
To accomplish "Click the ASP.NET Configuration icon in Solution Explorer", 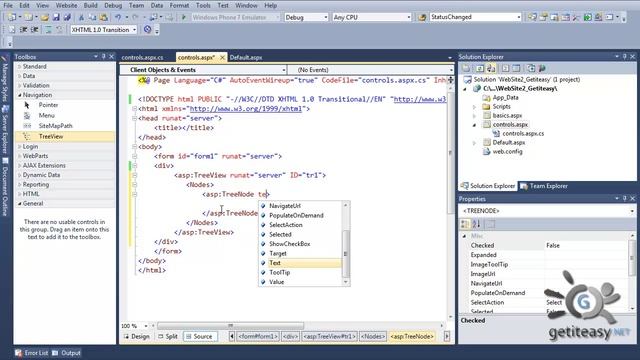I will click(542, 68).
